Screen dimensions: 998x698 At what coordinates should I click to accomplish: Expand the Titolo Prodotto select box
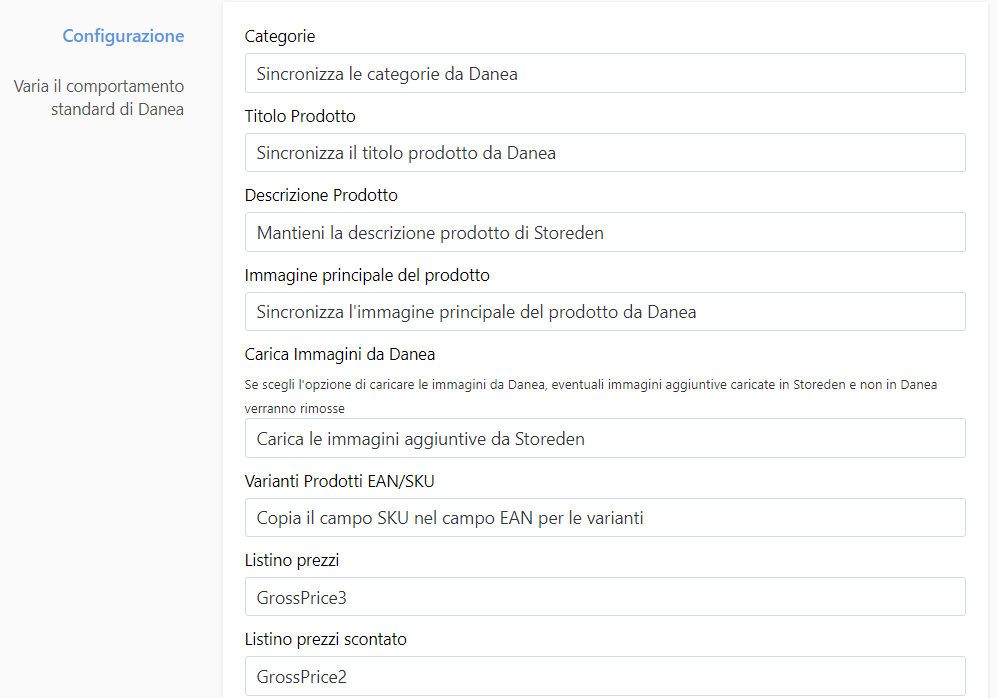coord(604,153)
